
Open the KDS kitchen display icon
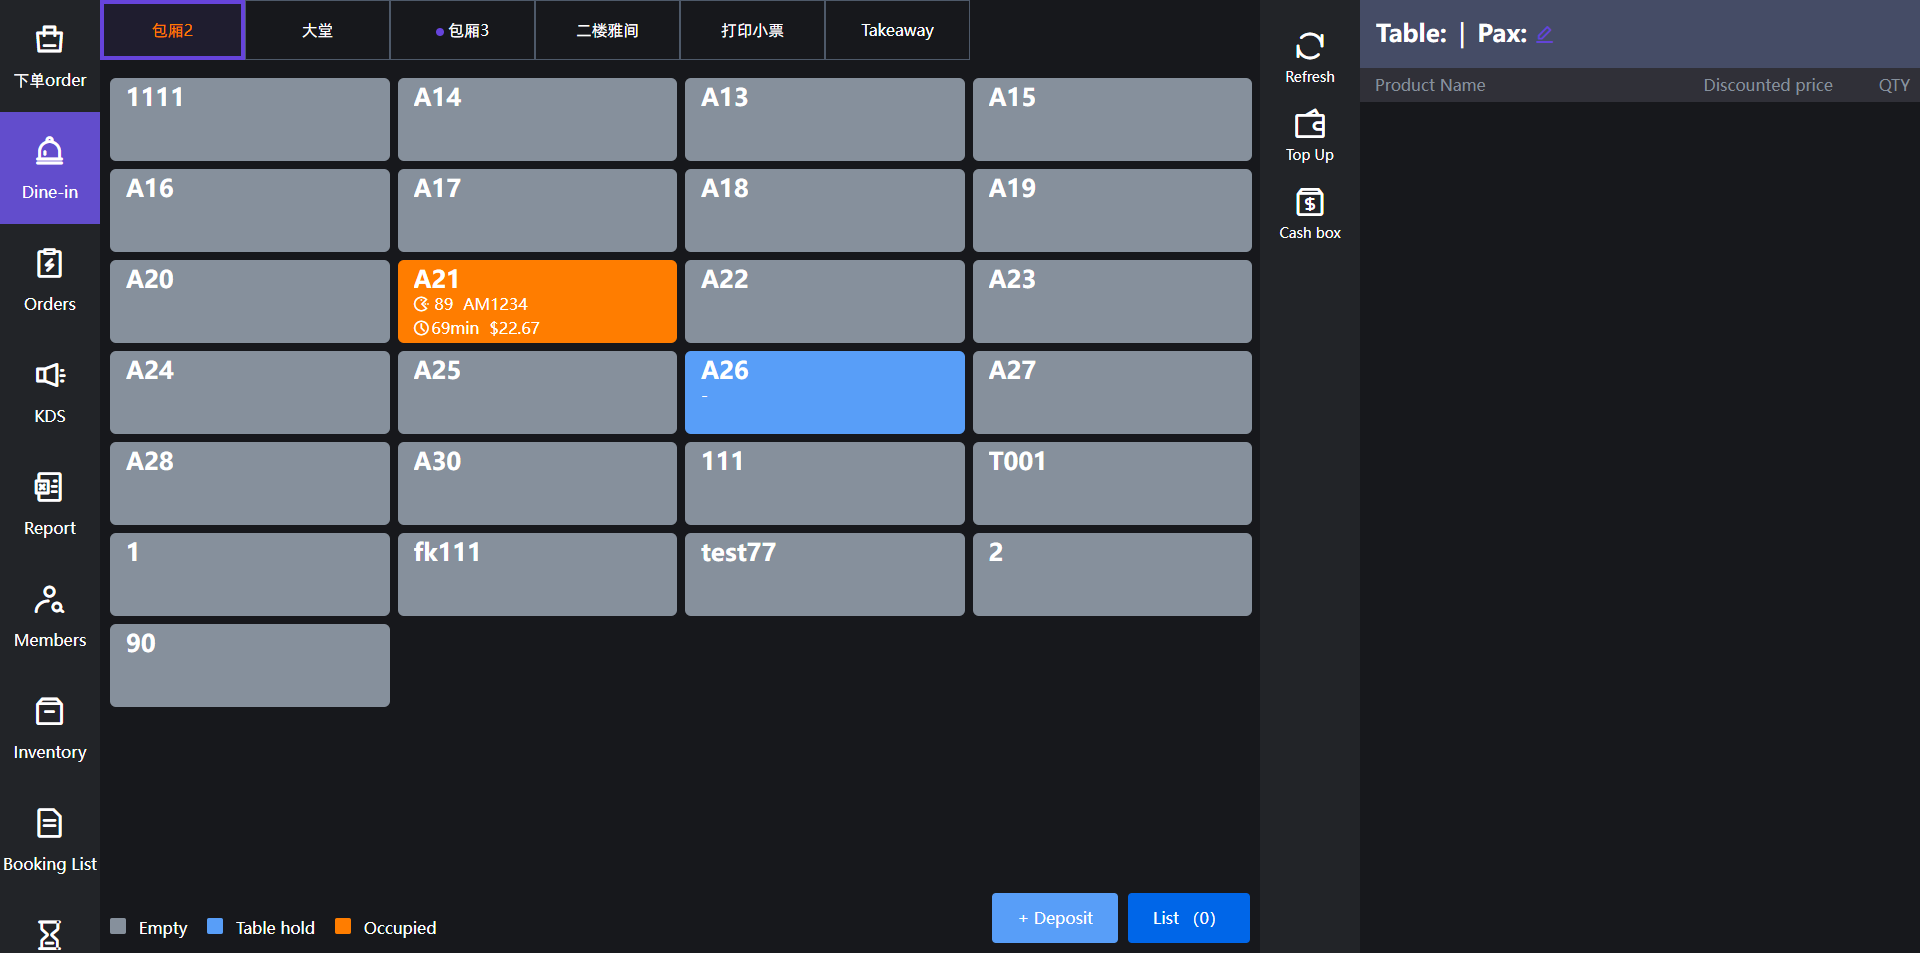point(49,376)
